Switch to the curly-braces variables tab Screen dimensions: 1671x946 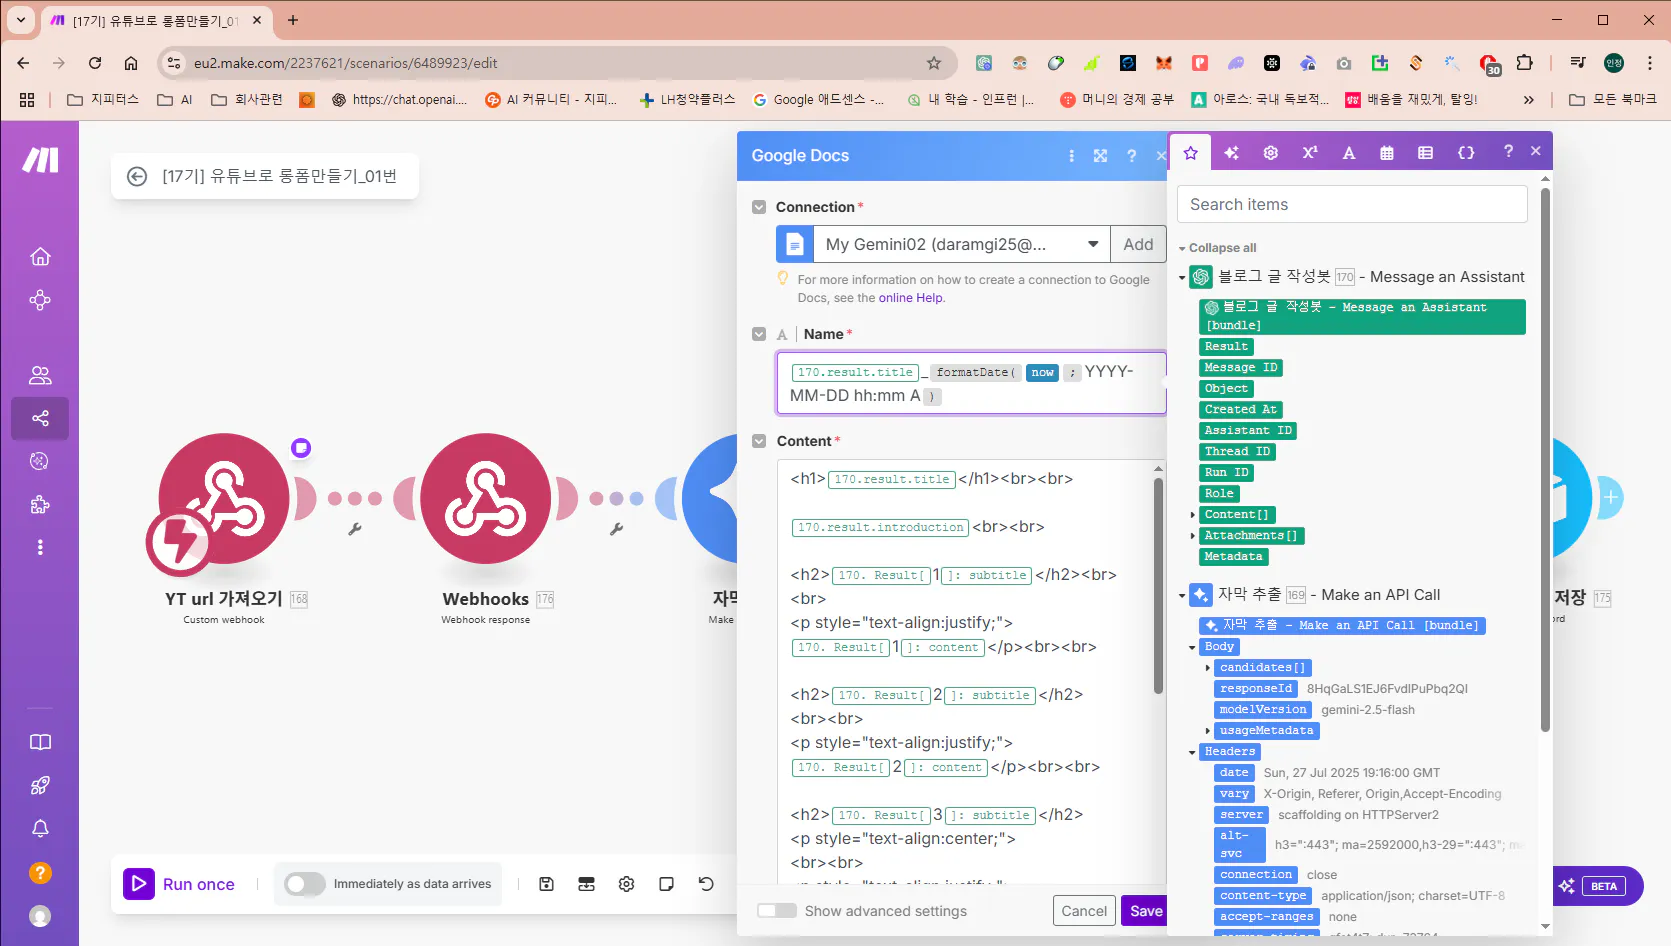point(1466,153)
